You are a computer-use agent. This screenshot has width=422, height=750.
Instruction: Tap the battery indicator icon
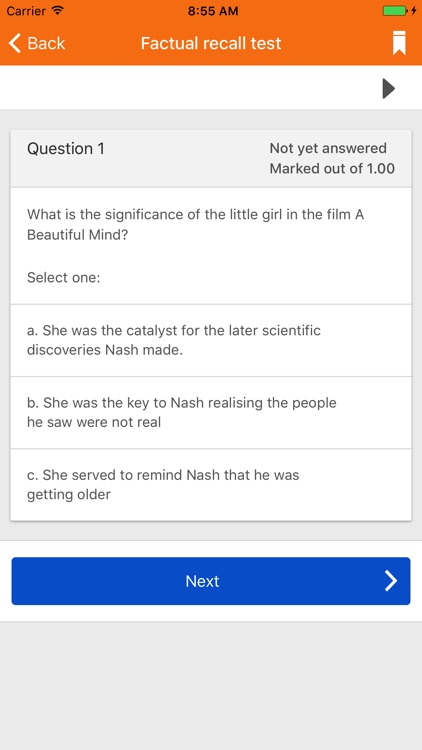pos(394,11)
